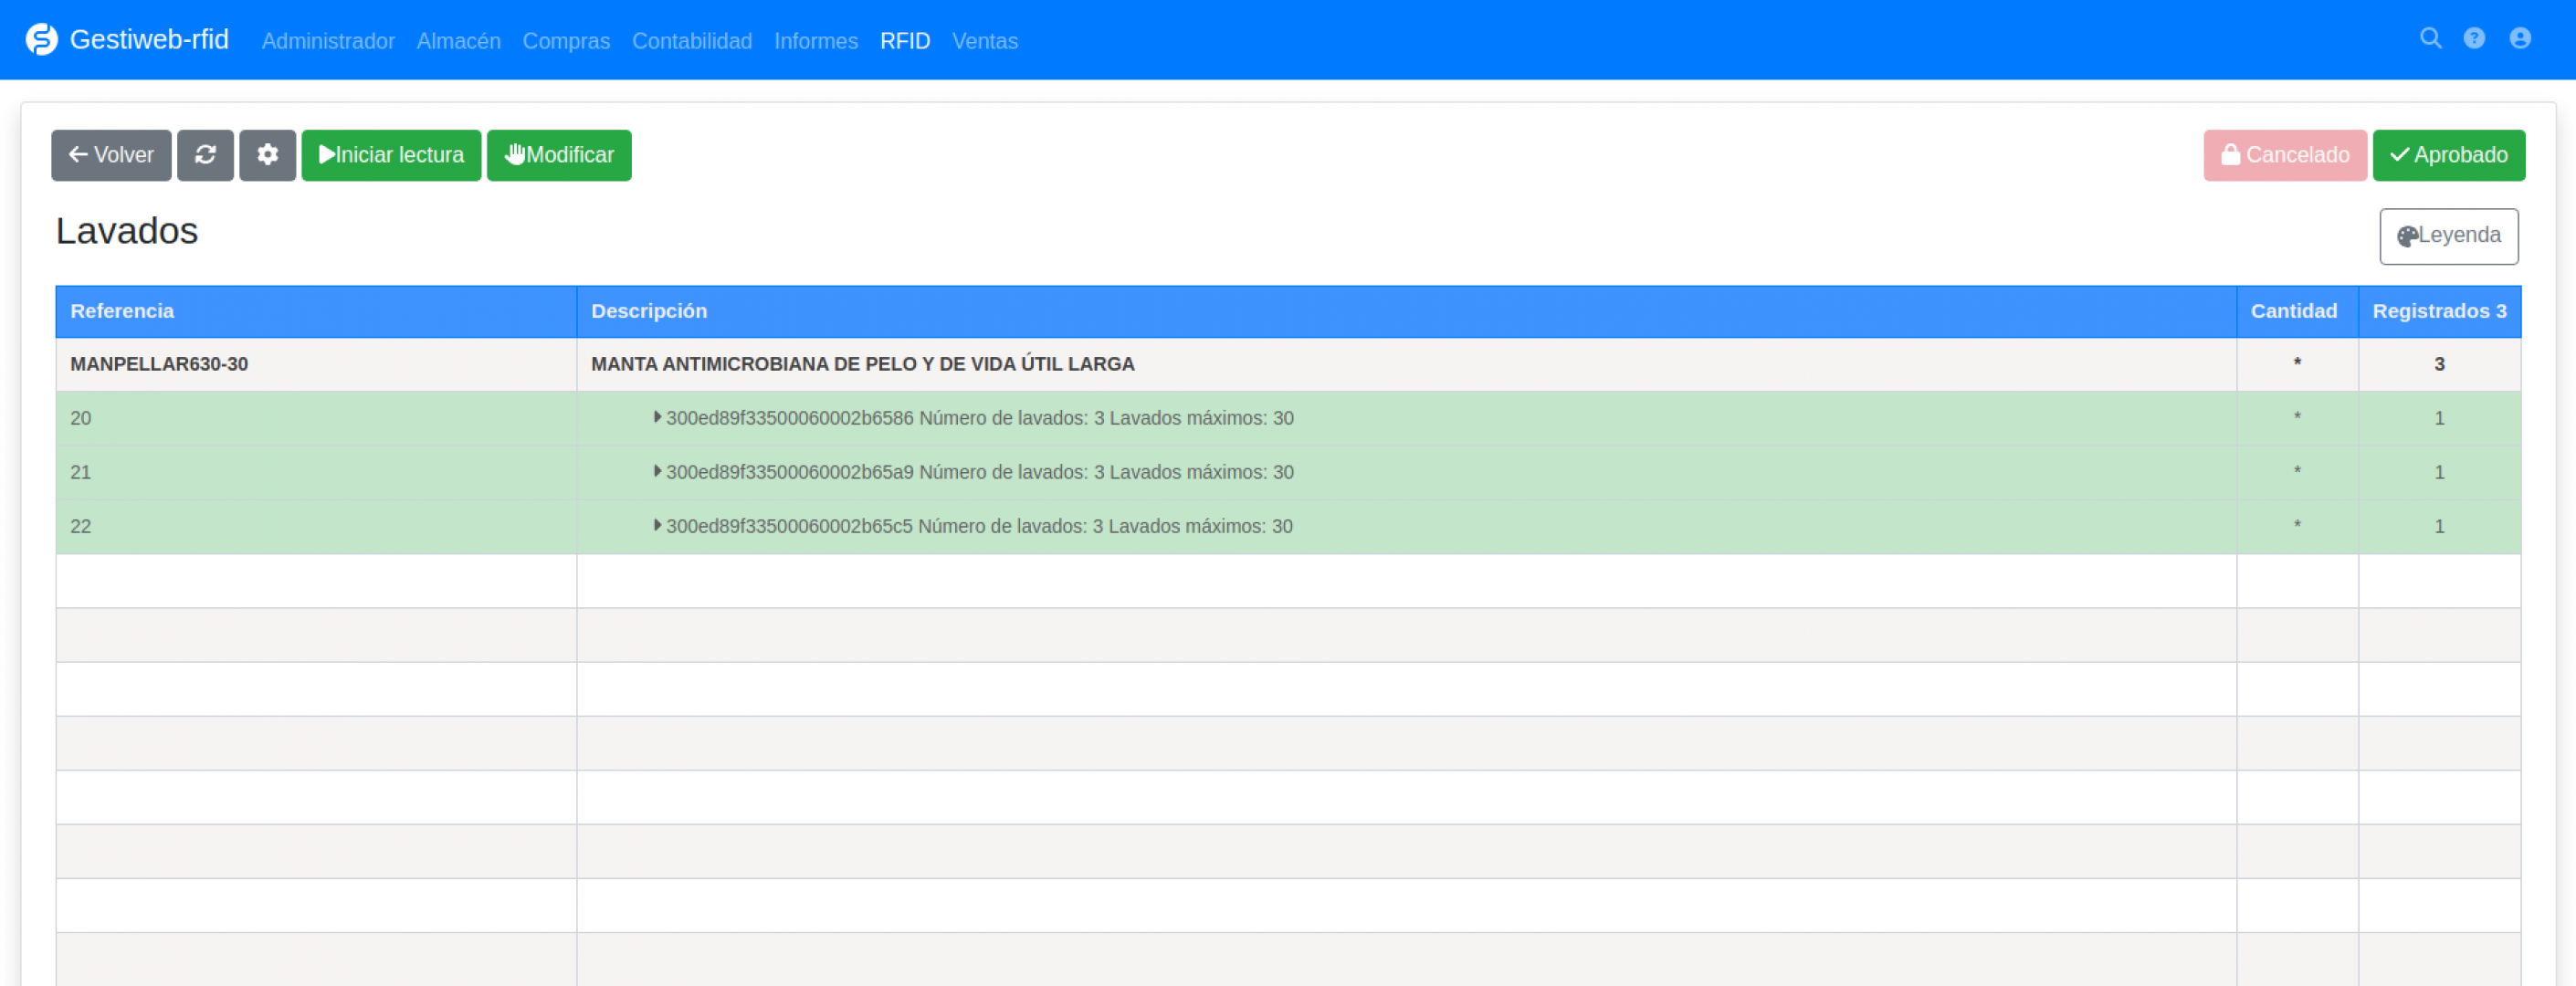The height and width of the screenshot is (986, 2576).
Task: Show the Leyenda color legend
Action: 2448,236
